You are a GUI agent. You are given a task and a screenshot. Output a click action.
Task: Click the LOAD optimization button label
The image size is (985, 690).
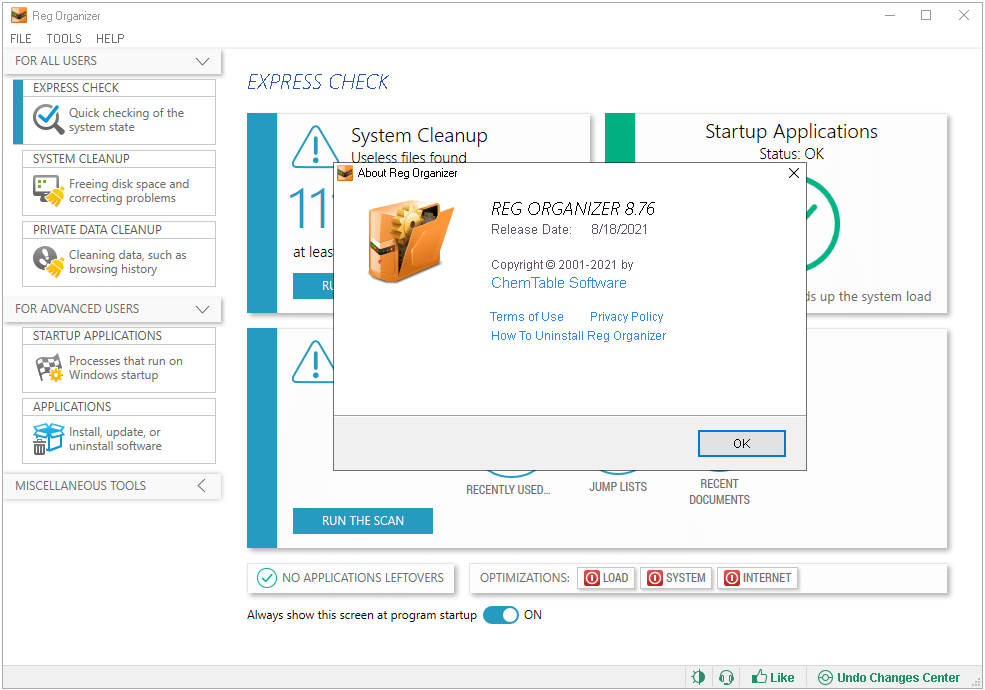tap(615, 578)
